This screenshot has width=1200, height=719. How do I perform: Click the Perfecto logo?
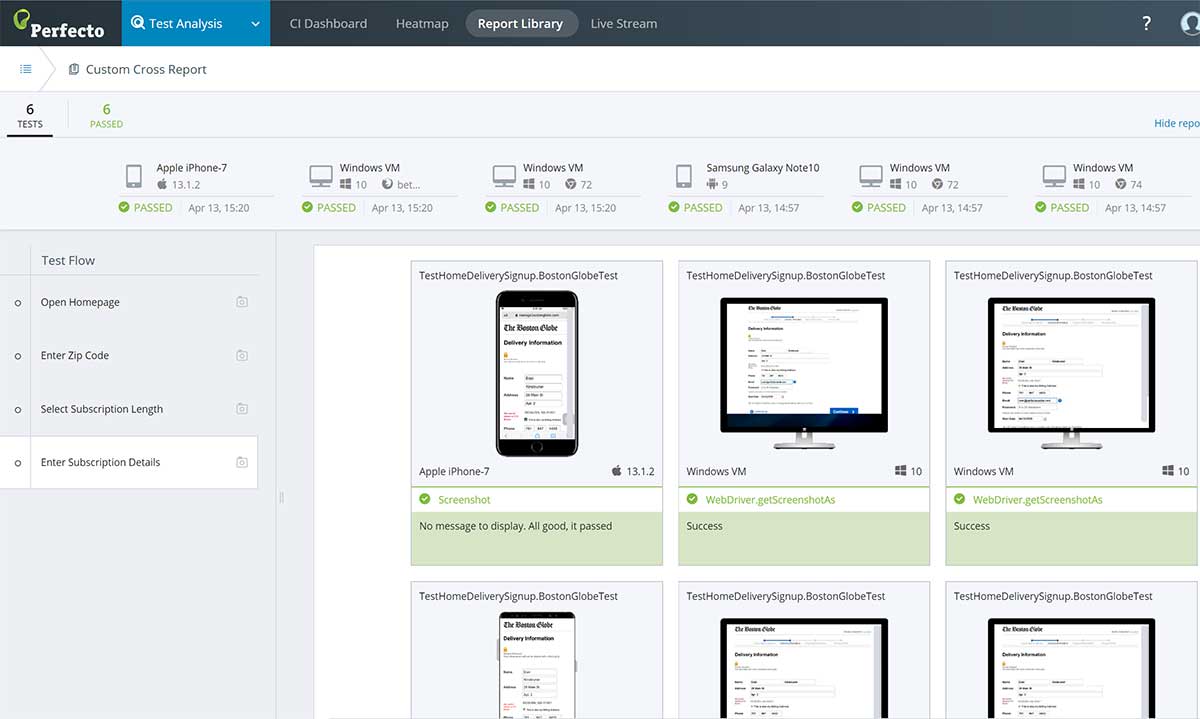pos(60,23)
